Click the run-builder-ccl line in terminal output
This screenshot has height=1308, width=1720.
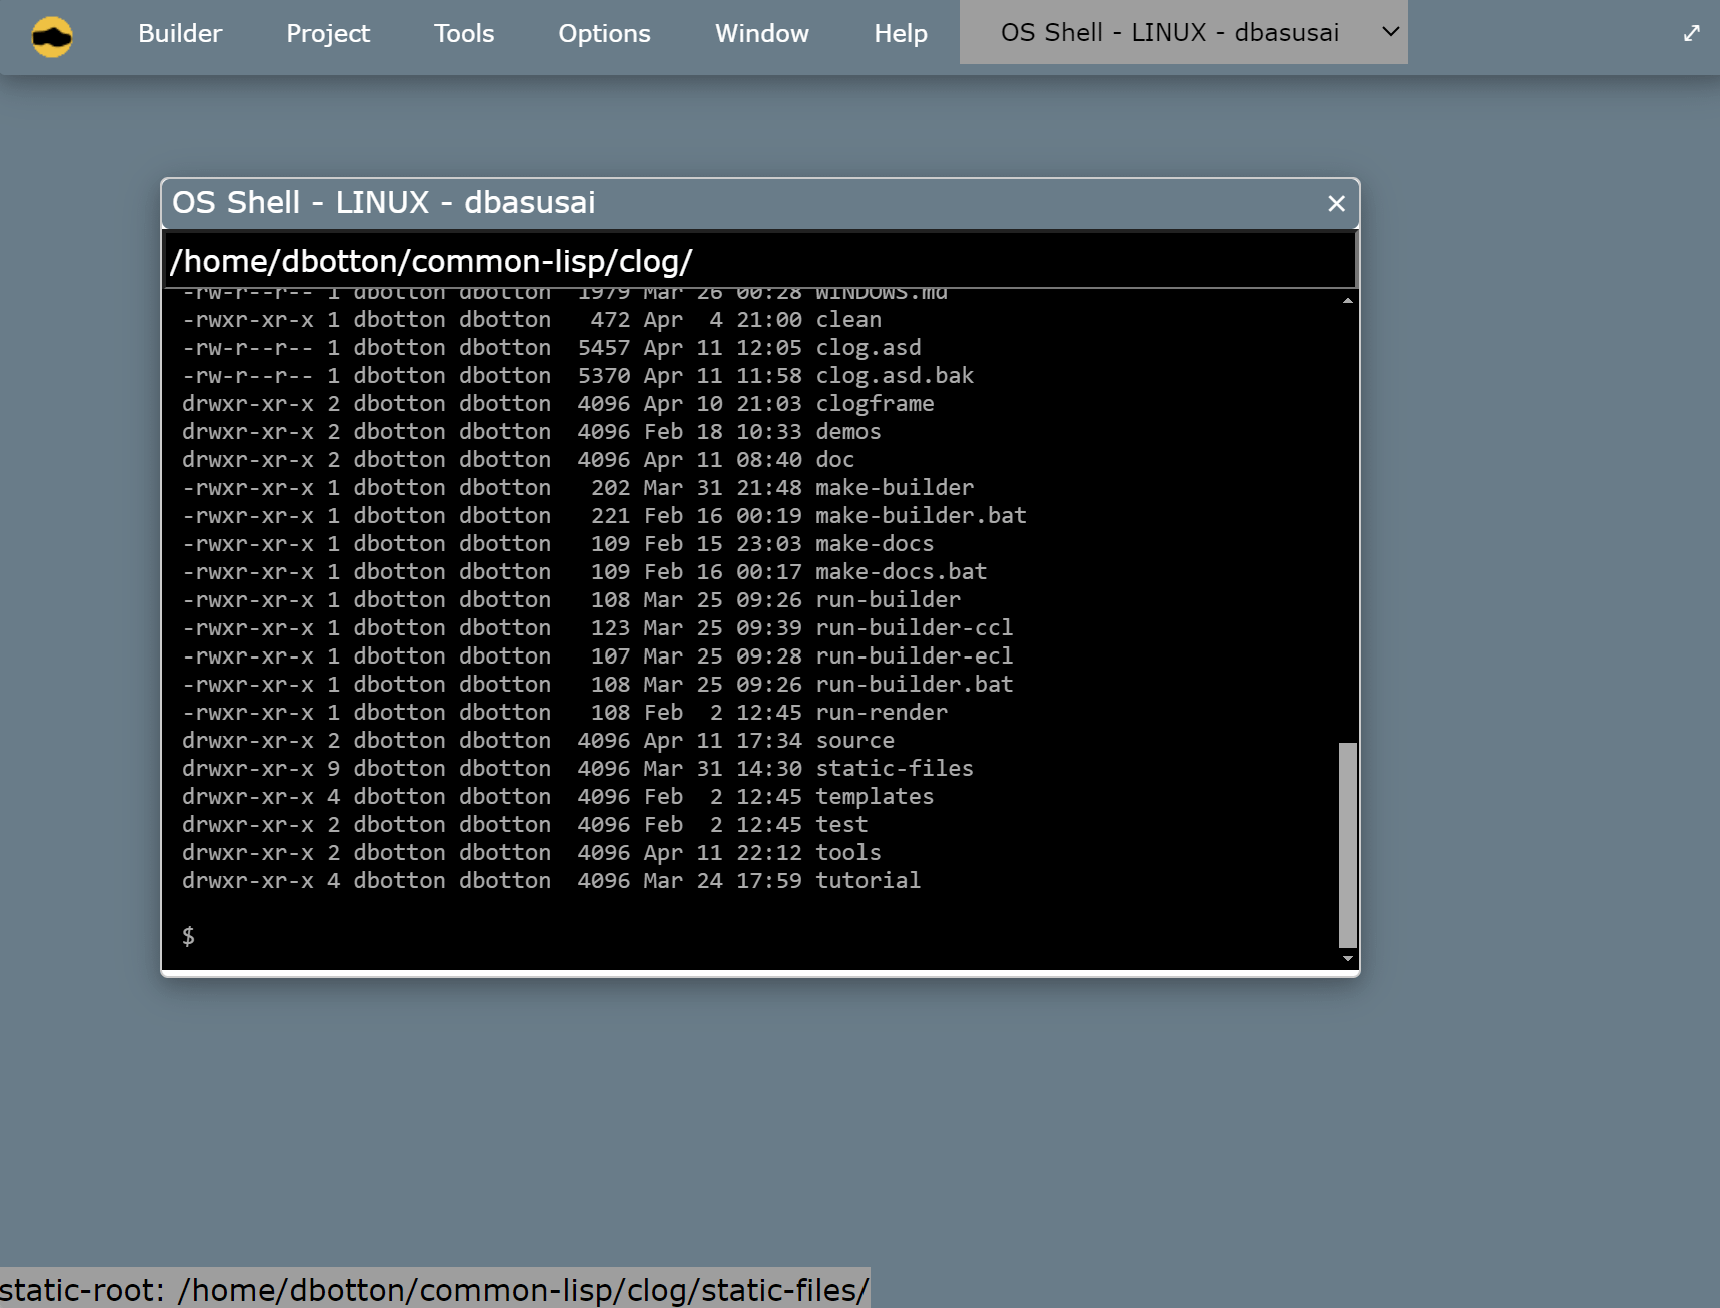(913, 628)
